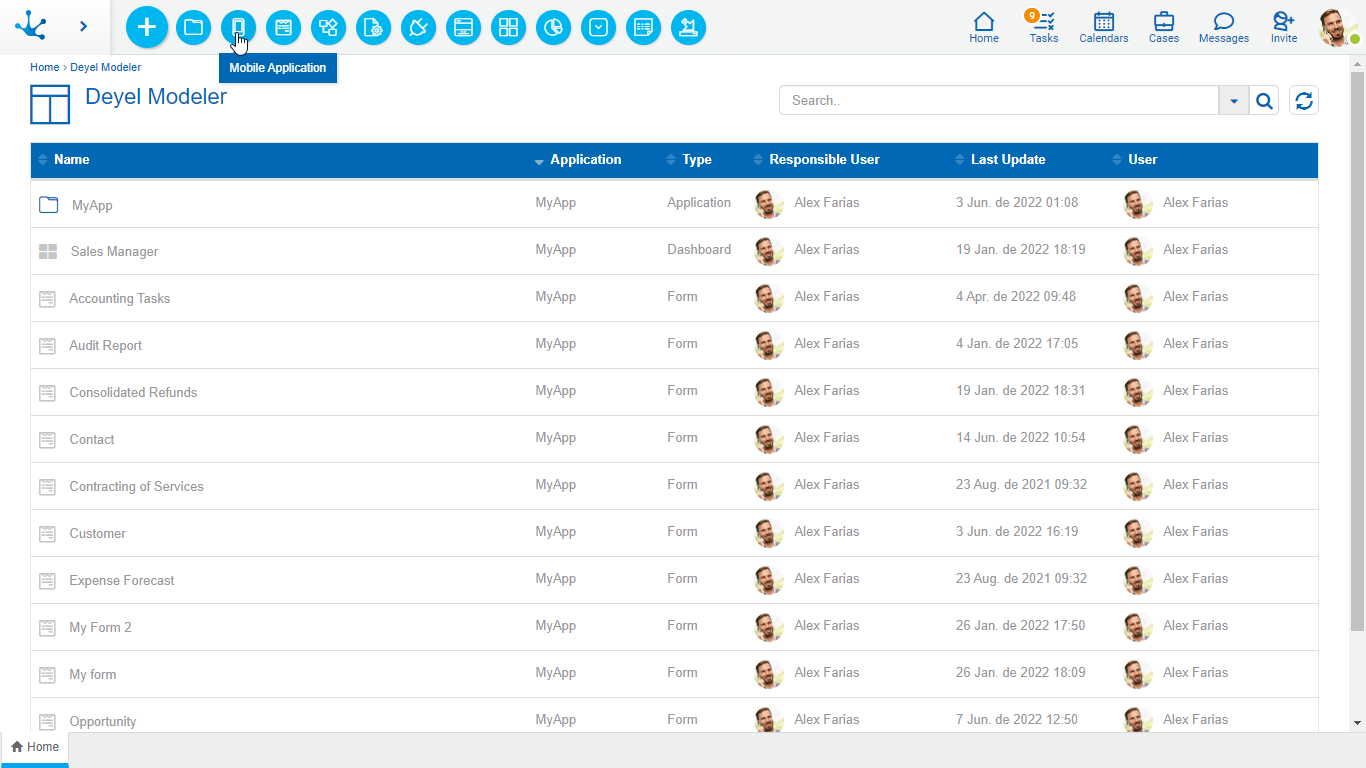Click the '3 Jun. de 2022 16:19' date
Screen dimensions: 1366x768
click(1017, 532)
